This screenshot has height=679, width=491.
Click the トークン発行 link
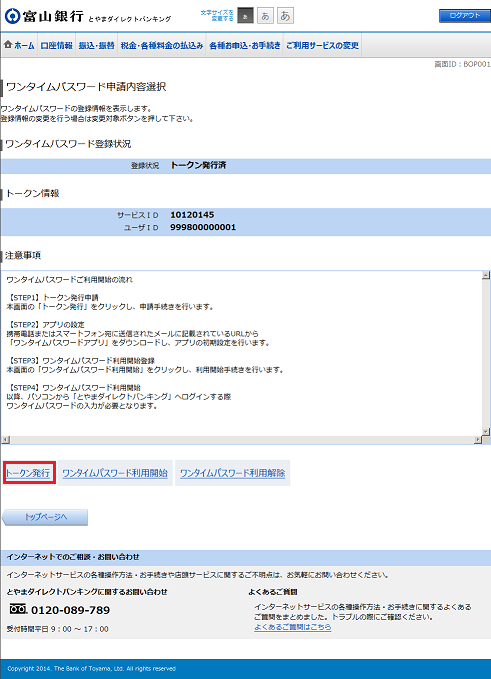pos(28,473)
